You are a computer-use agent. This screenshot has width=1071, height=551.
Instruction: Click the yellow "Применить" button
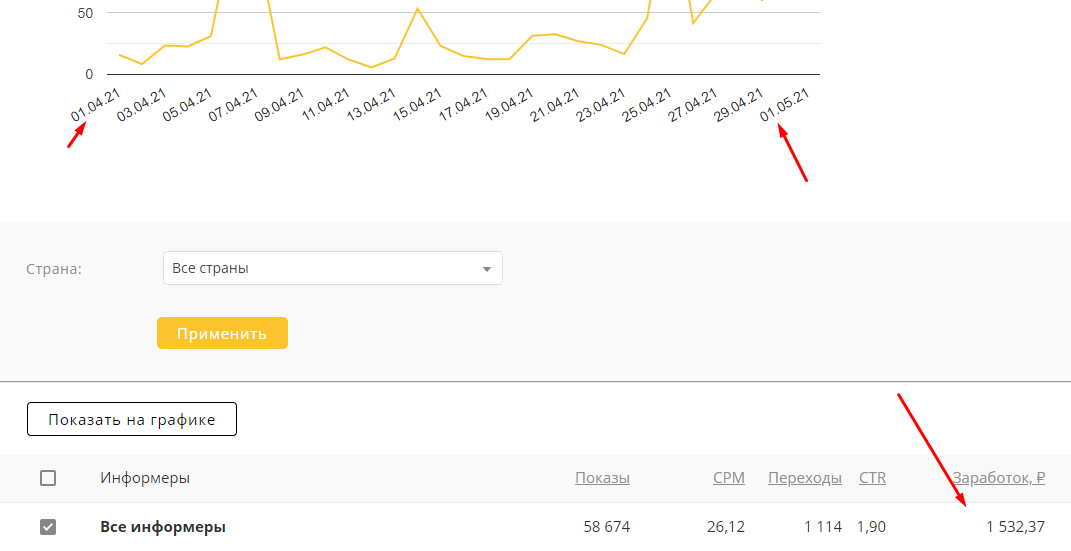pos(222,333)
